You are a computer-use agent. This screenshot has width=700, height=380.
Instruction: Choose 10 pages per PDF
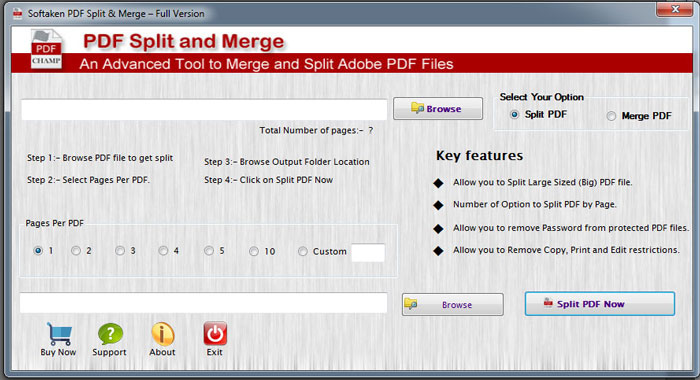coord(254,251)
